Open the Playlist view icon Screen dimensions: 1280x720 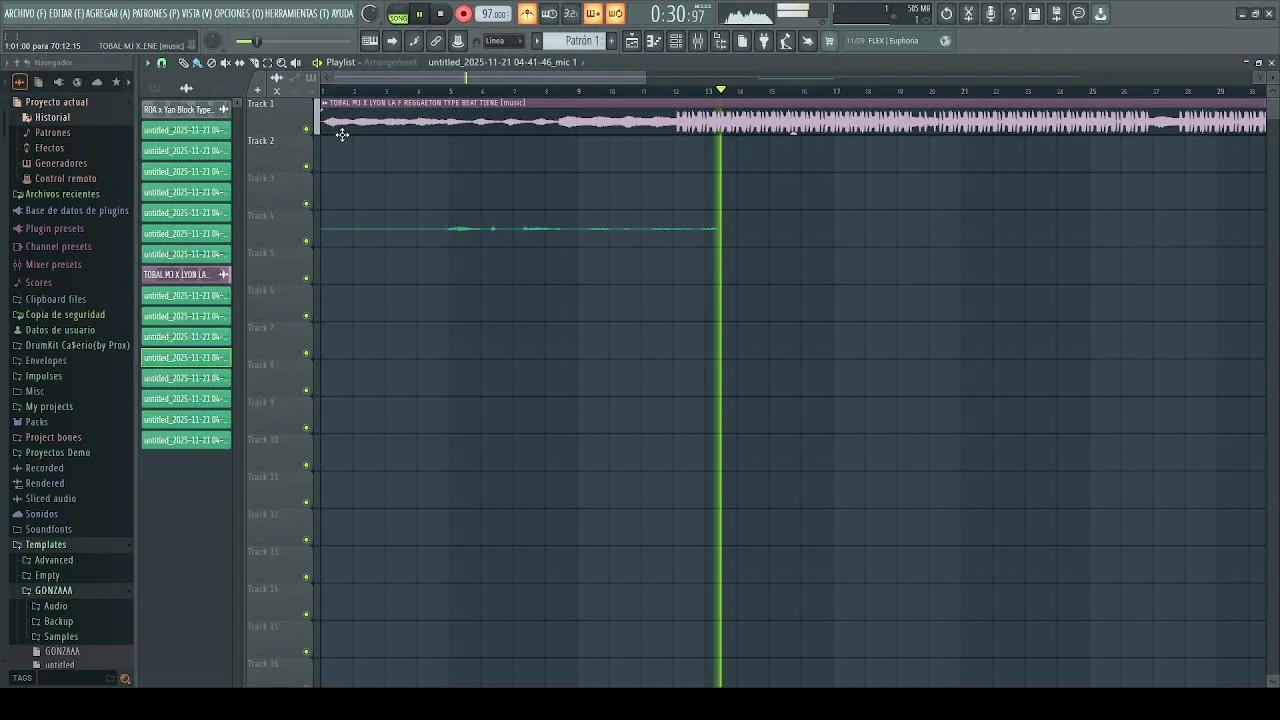click(632, 41)
